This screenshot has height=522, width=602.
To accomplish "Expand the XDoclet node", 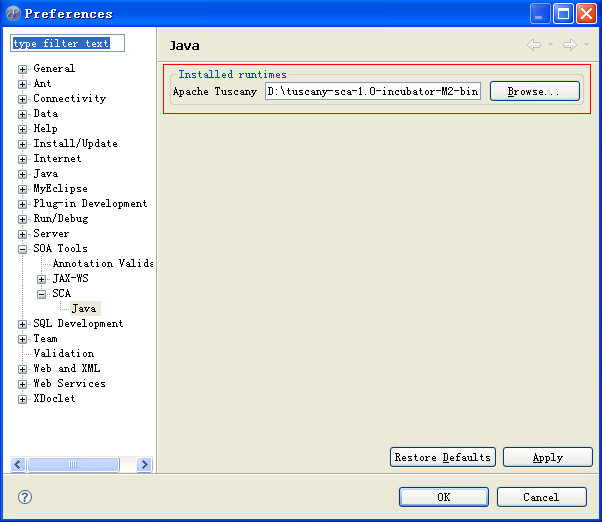I will pyautogui.click(x=22, y=400).
